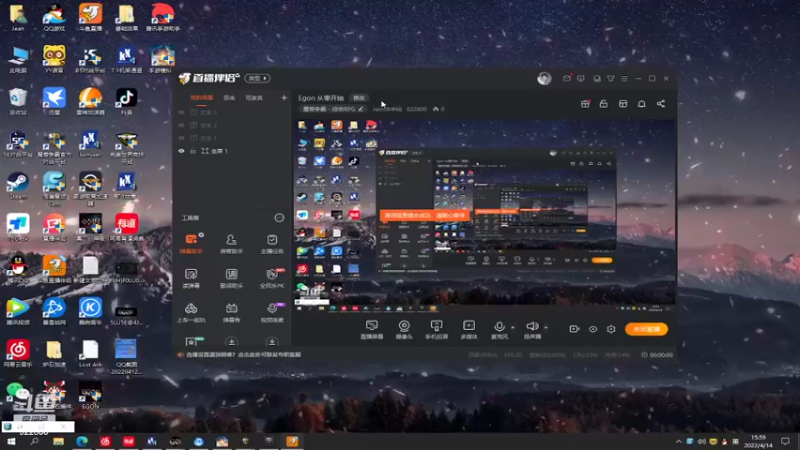Open the 弹幕助手 tool in the toolbox

click(x=191, y=243)
